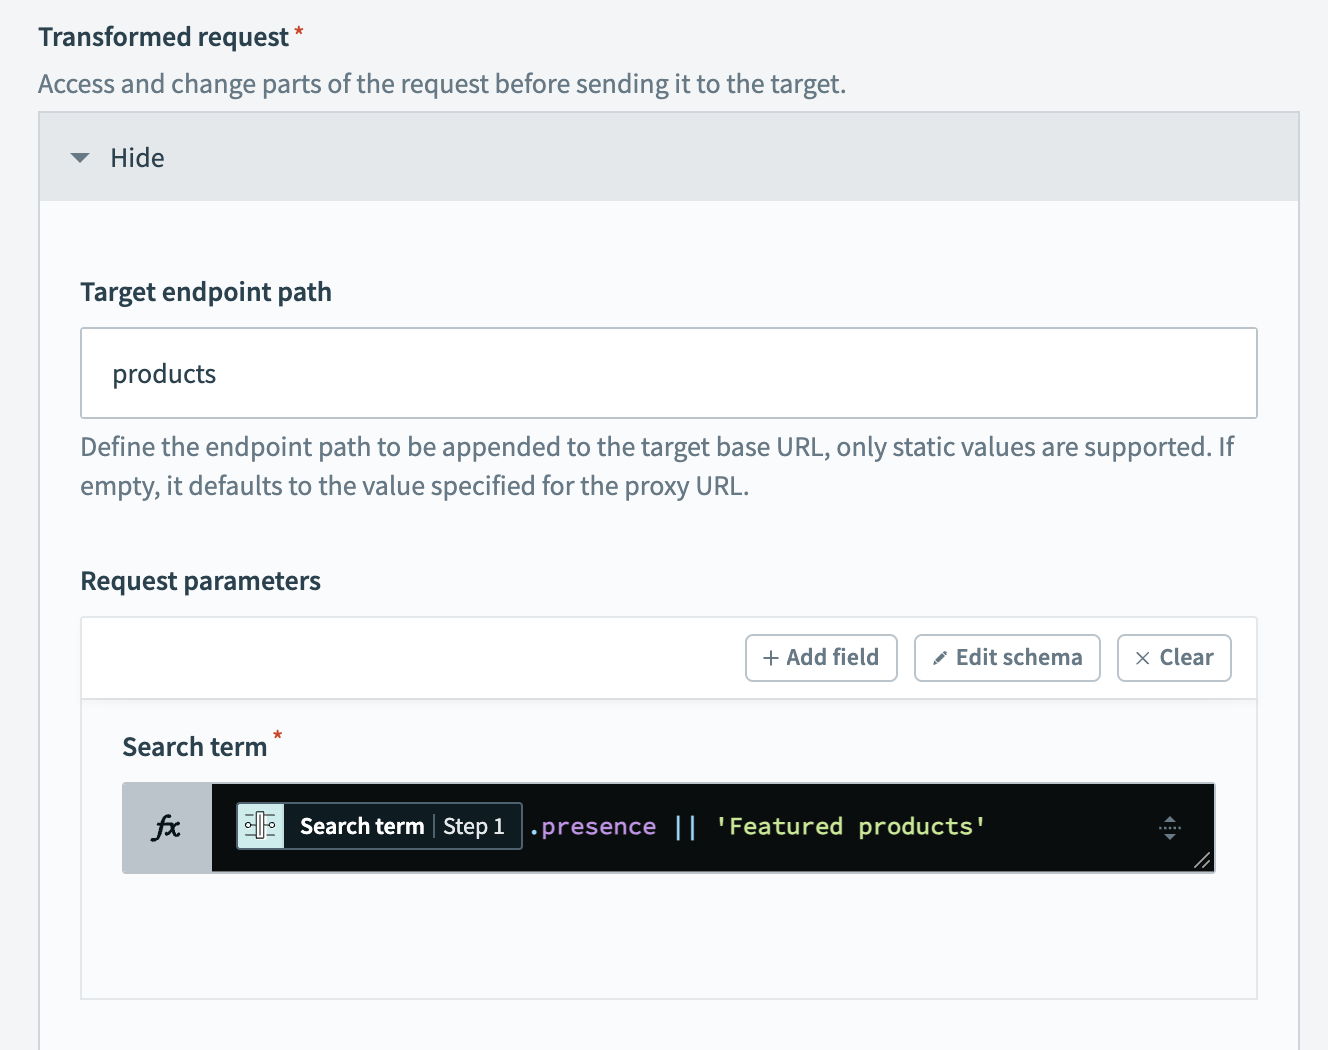Clear all request parameters
Image resolution: width=1328 pixels, height=1050 pixels.
tap(1174, 658)
